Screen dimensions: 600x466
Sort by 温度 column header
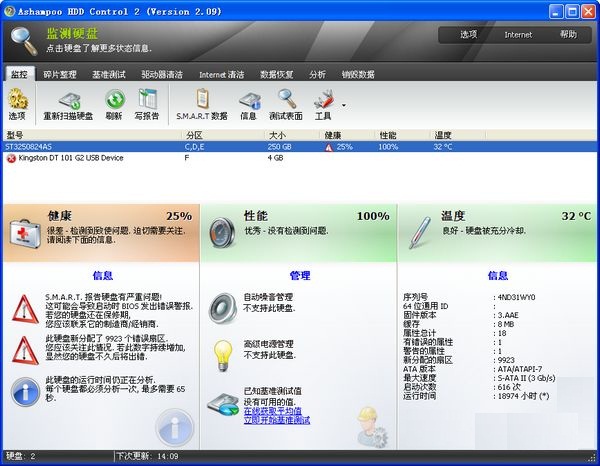pyautogui.click(x=458, y=135)
